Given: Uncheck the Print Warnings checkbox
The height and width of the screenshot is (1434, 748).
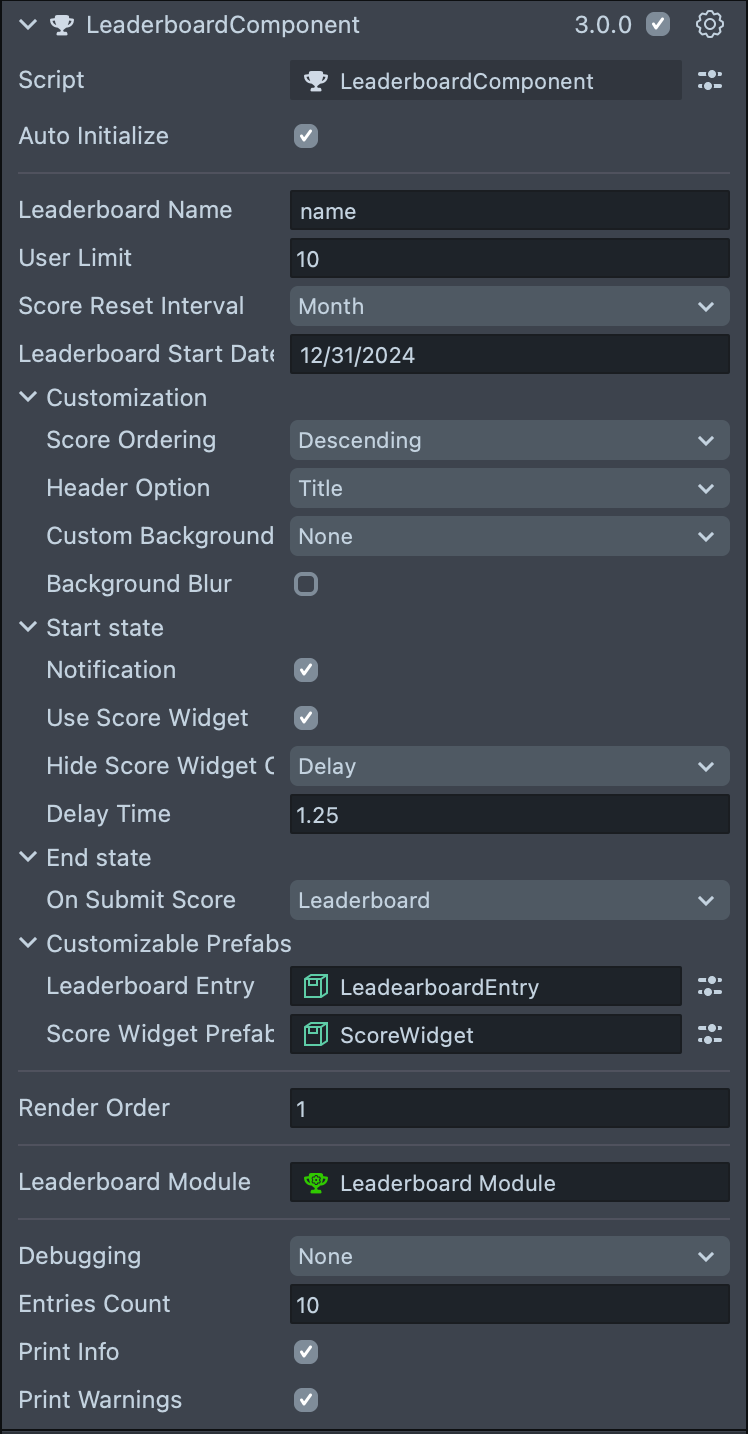Looking at the screenshot, I should (306, 1400).
